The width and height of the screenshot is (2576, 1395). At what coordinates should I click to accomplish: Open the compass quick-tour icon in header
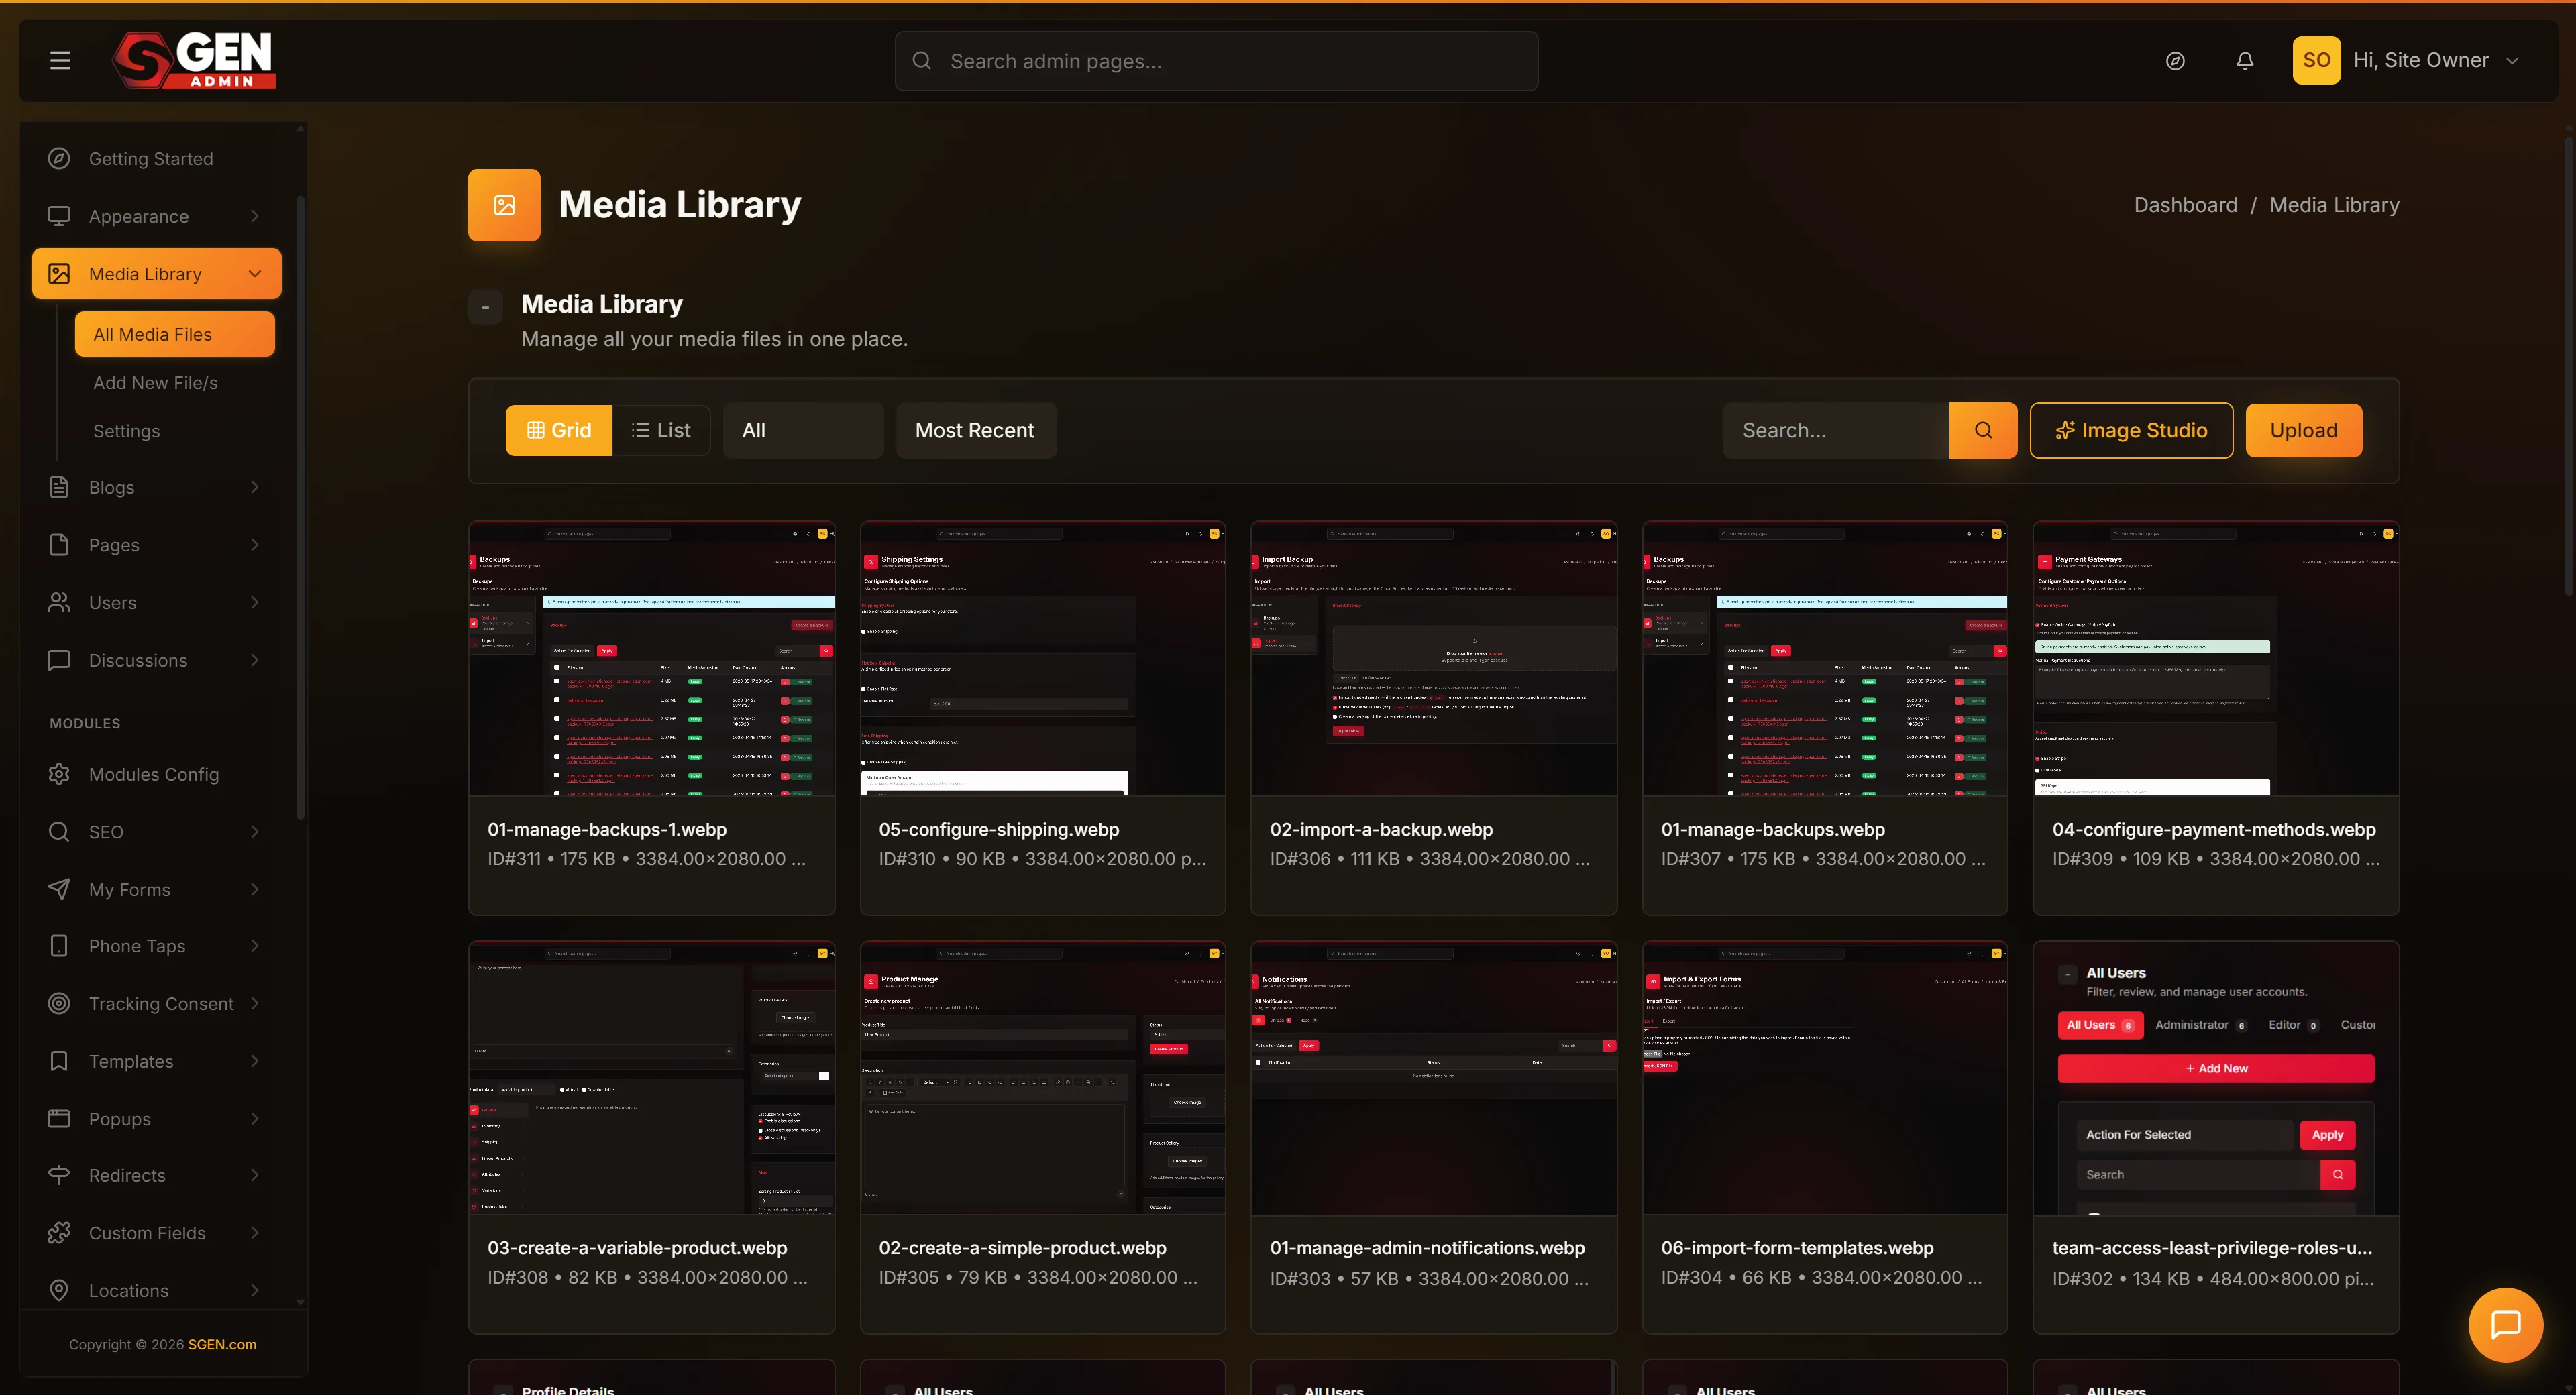point(2175,61)
